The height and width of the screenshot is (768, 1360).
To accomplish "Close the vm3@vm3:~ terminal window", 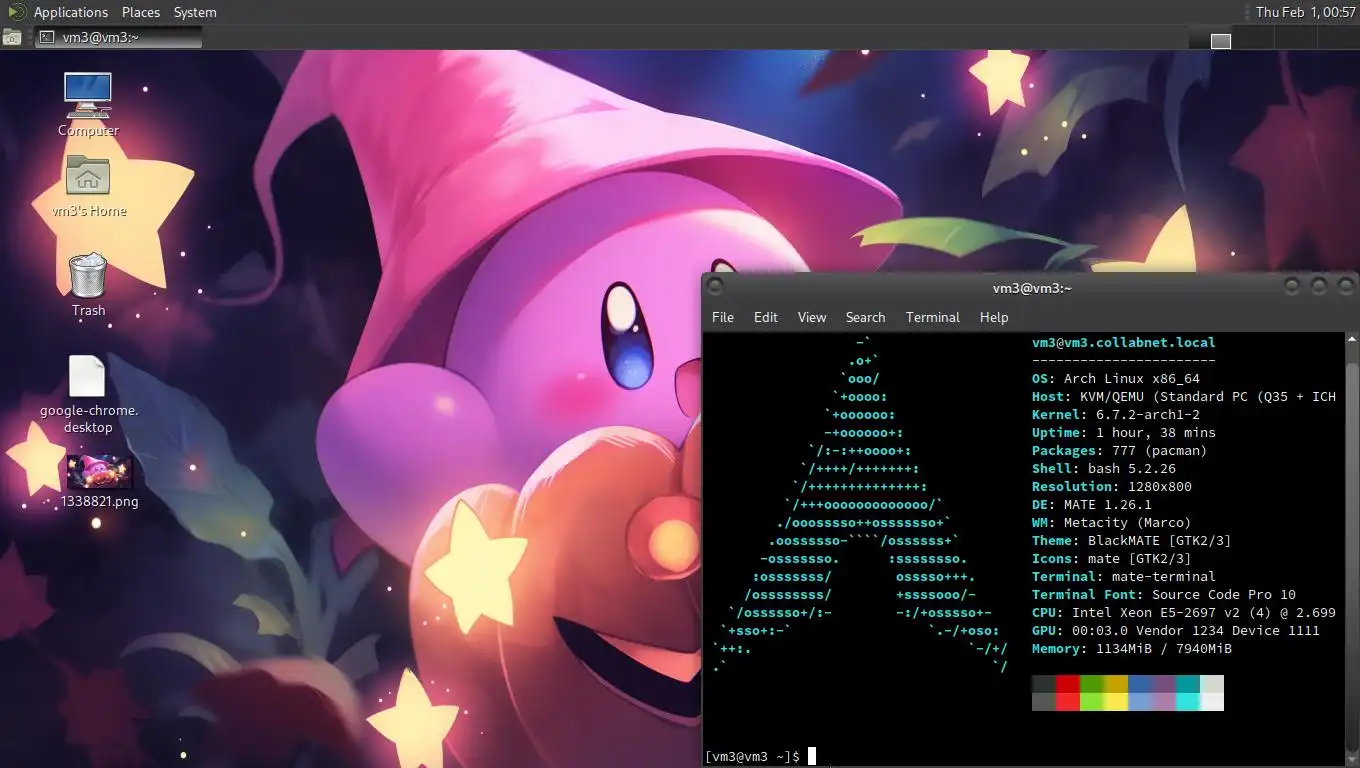I will click(1345, 287).
